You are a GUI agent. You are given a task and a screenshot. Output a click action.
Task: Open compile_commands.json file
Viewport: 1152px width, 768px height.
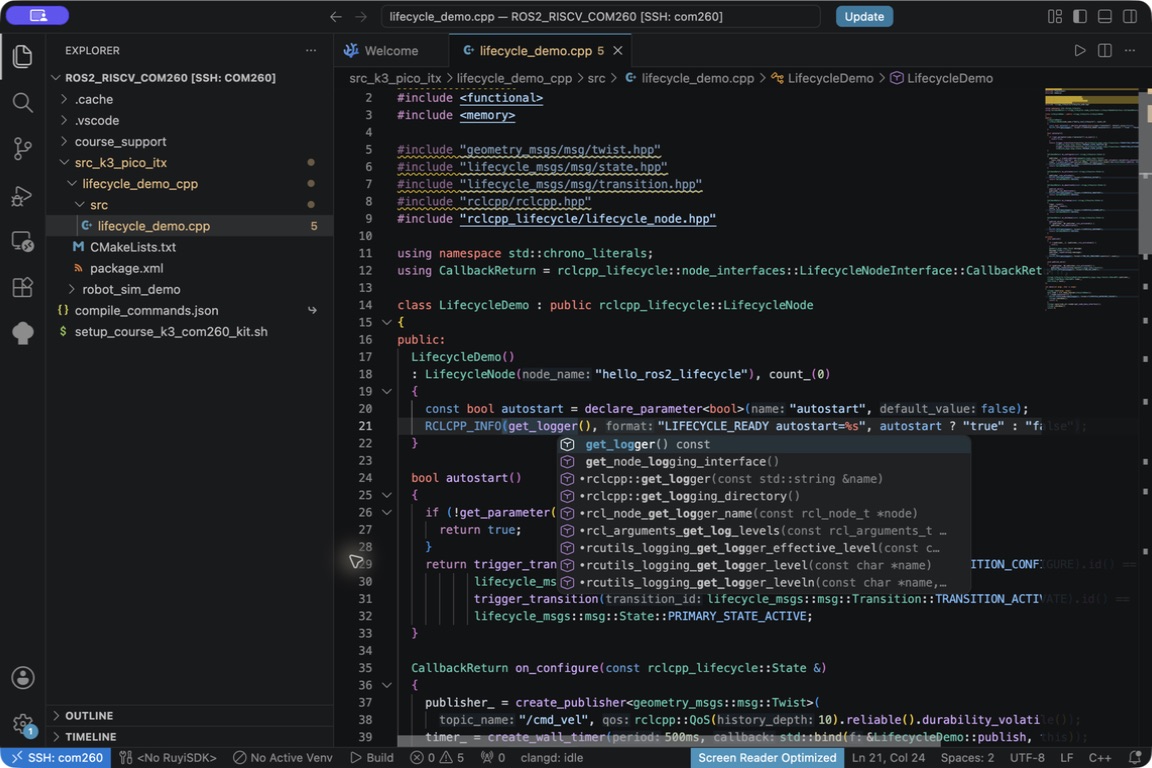pos(190,310)
